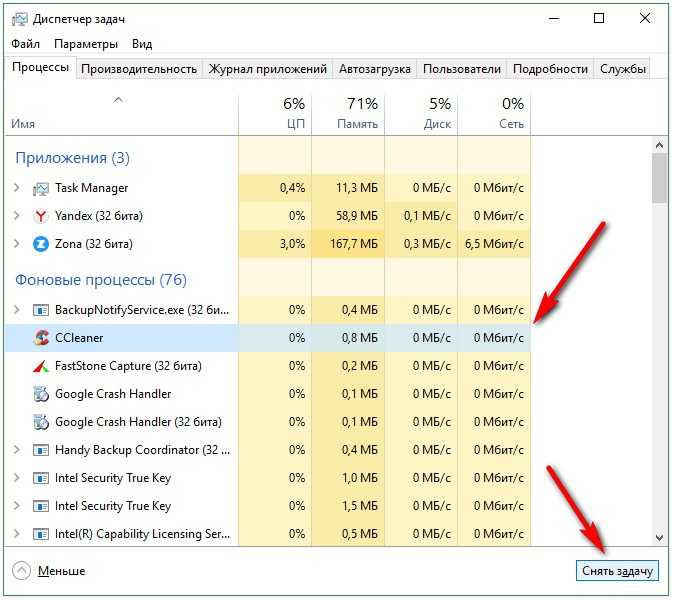Click the Intel(R) Capability Licensing icon
Screen dimensions: 673x600
[41, 534]
